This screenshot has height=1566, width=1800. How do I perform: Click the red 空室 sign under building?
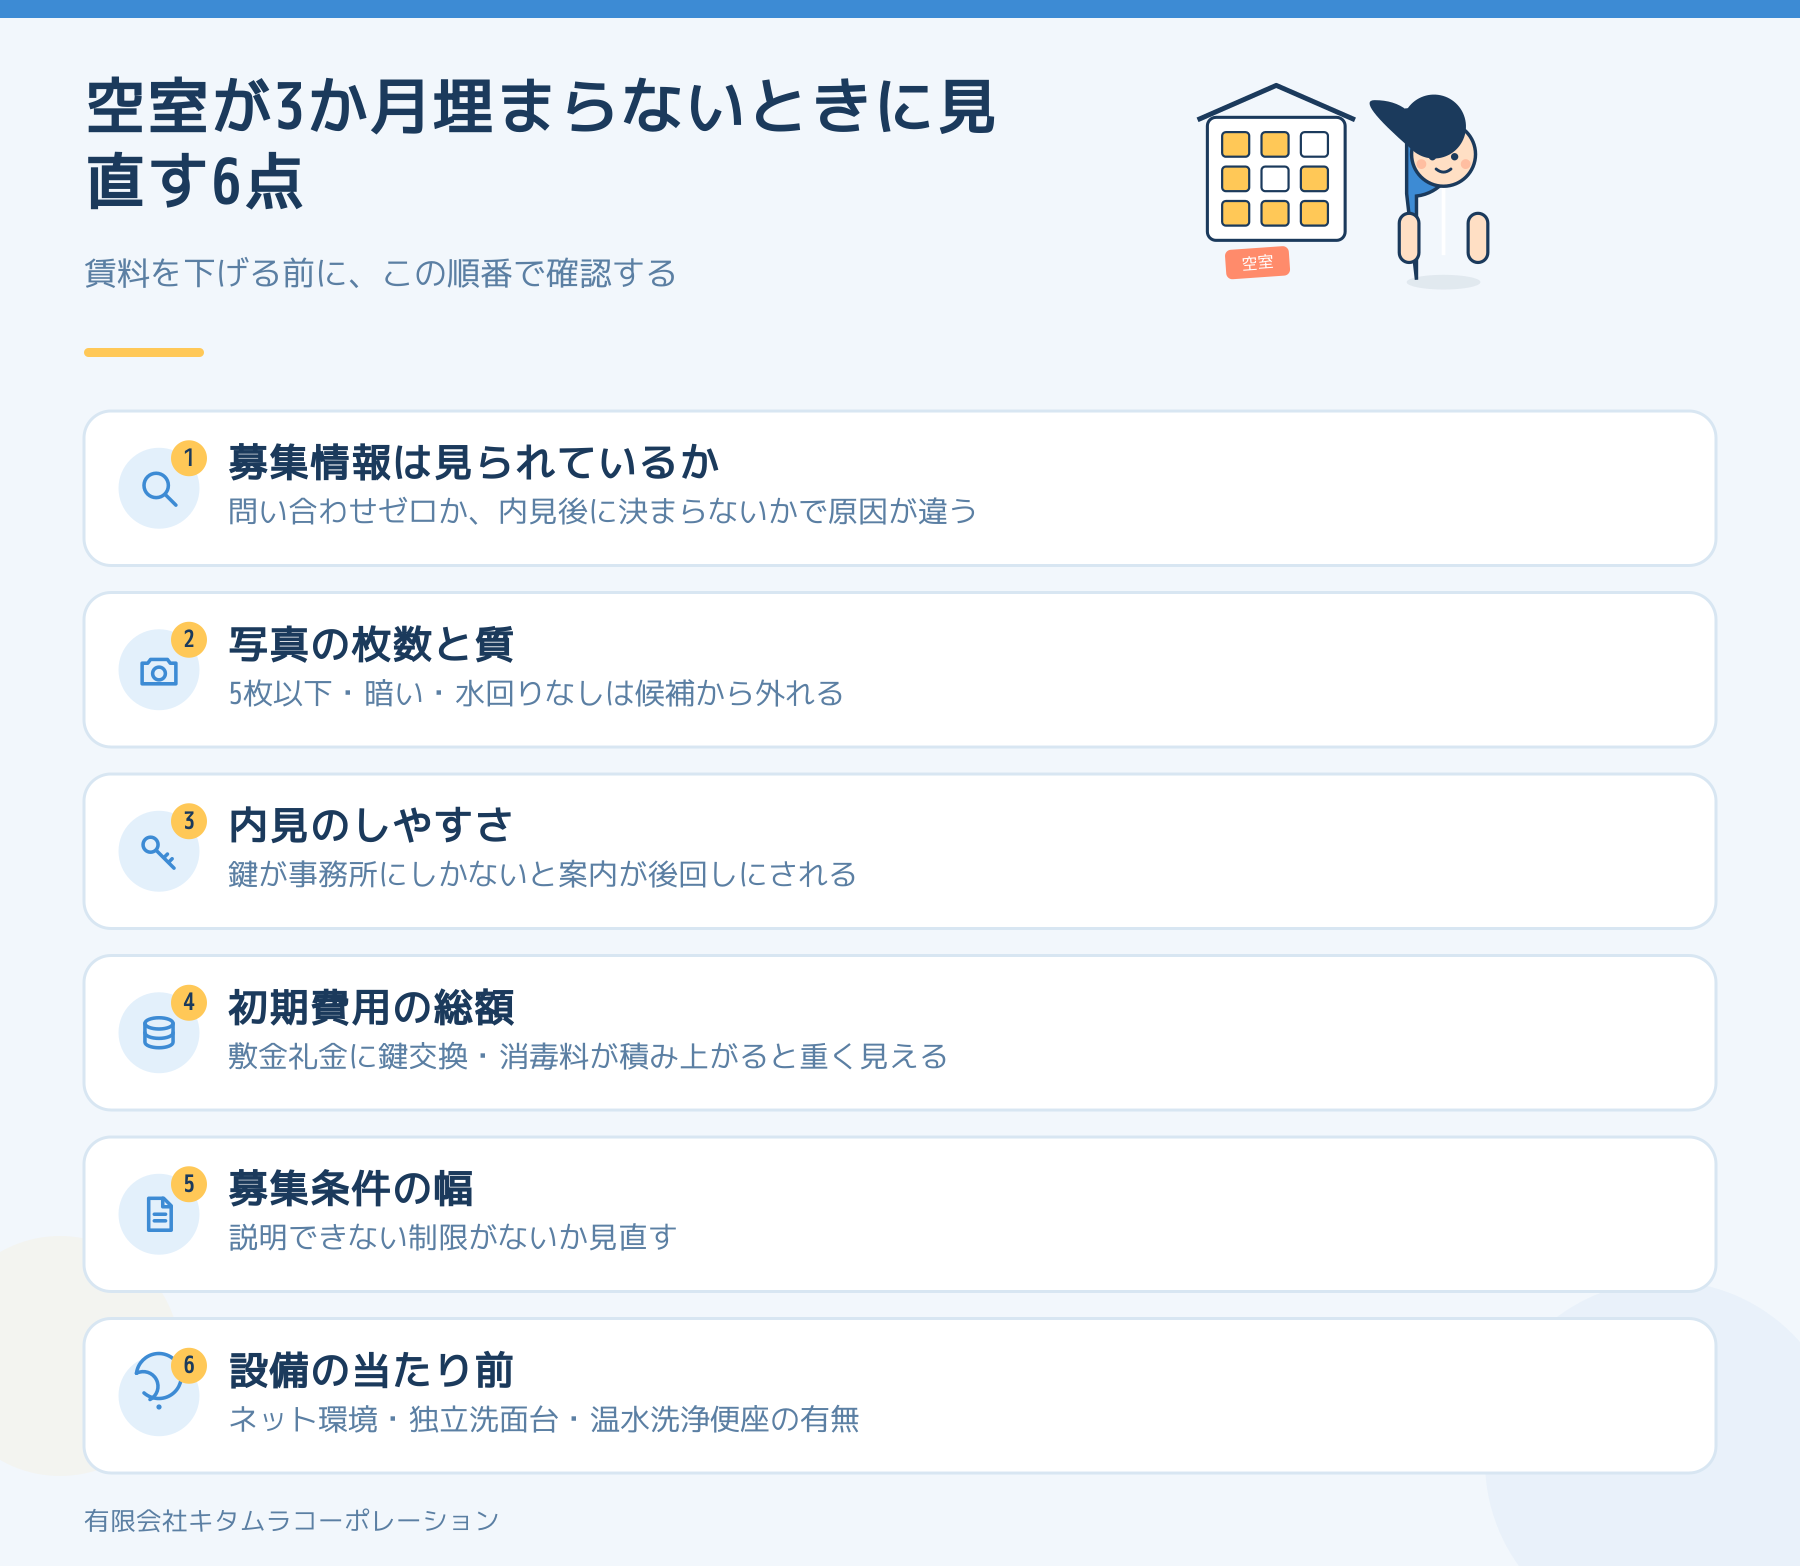point(1258,263)
